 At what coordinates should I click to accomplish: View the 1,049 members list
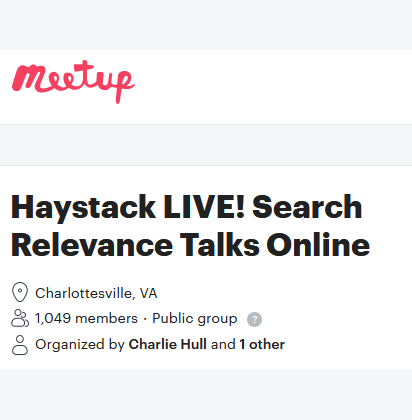(x=86, y=318)
